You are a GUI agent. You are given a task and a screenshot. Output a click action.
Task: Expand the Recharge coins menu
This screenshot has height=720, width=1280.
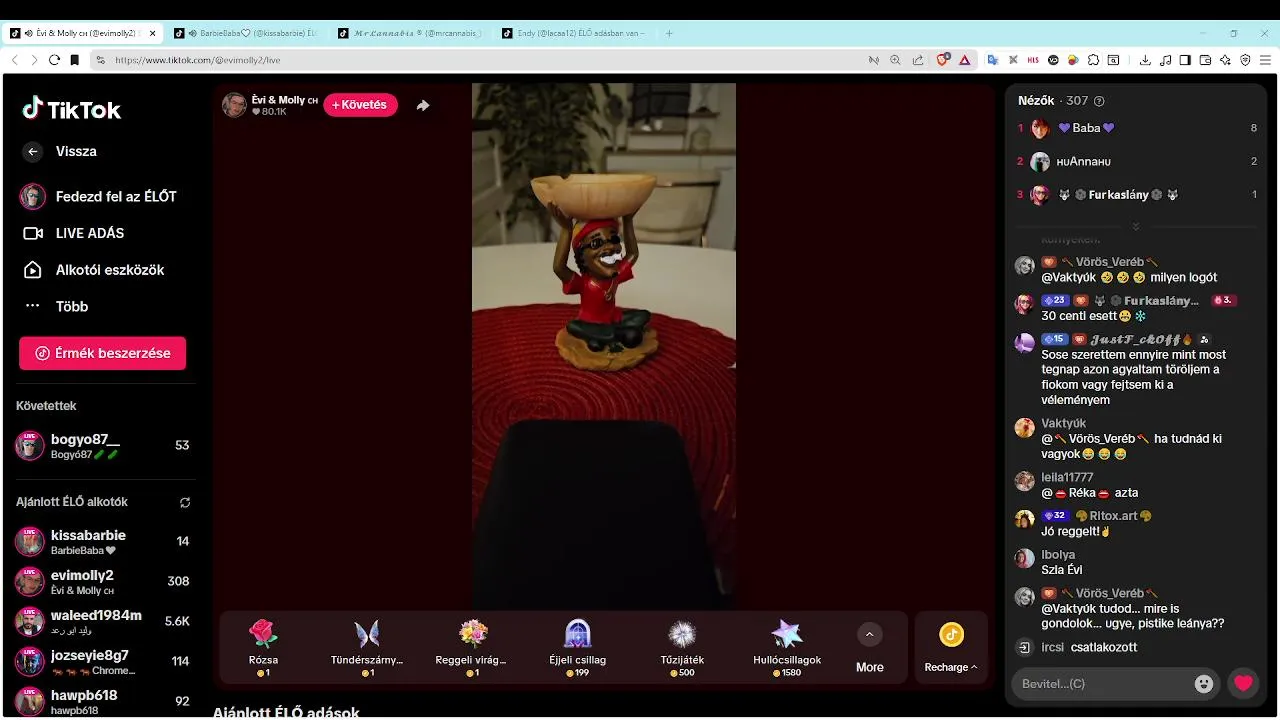tap(951, 648)
